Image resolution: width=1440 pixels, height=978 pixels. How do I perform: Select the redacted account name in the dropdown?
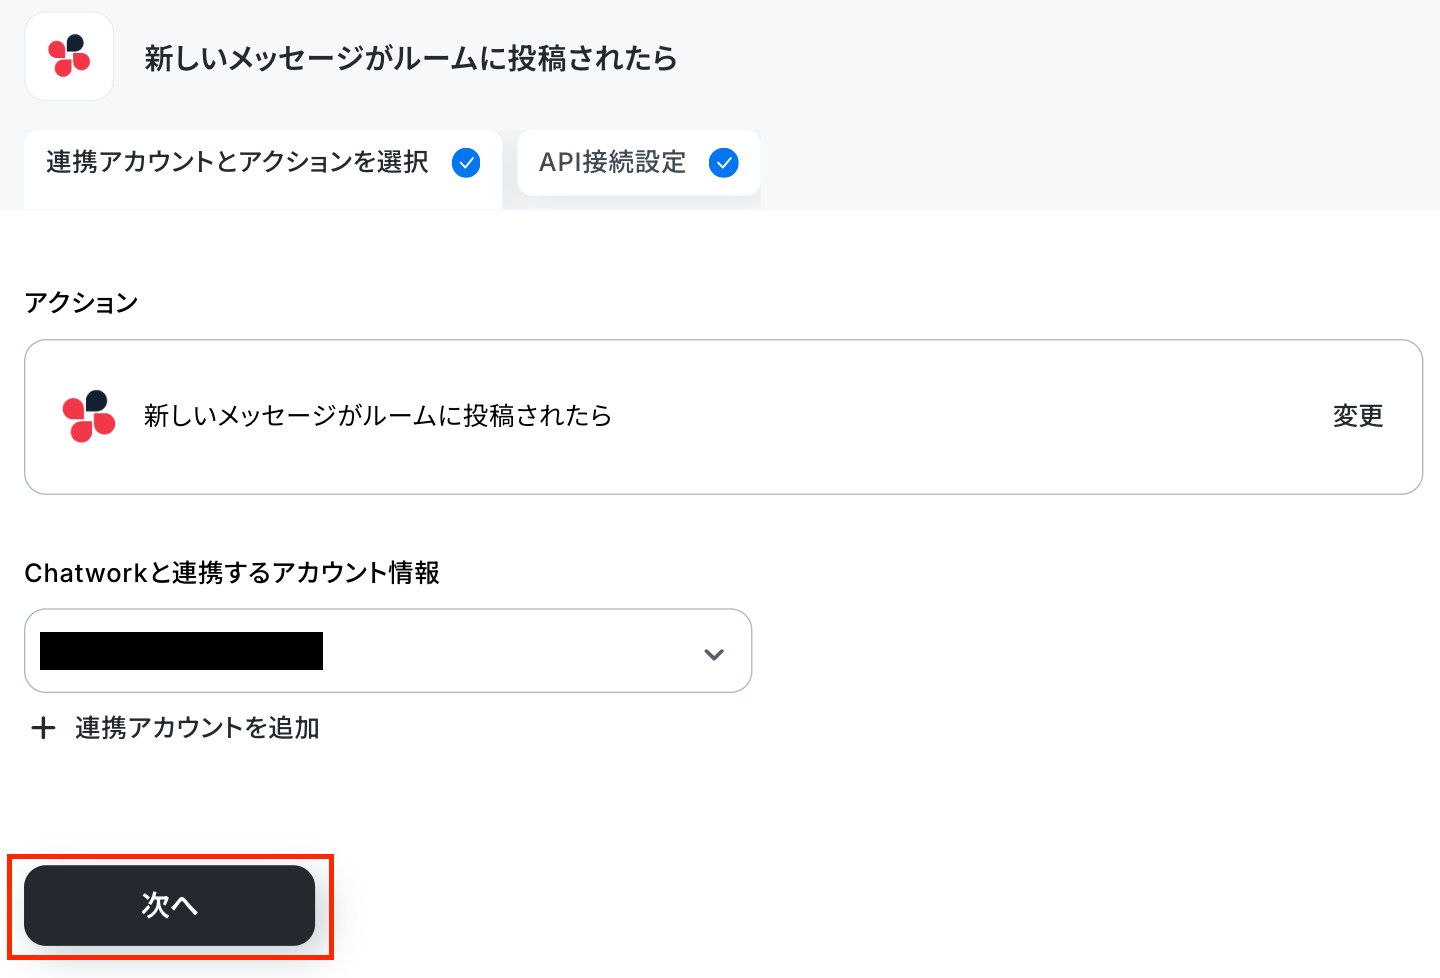click(x=181, y=651)
